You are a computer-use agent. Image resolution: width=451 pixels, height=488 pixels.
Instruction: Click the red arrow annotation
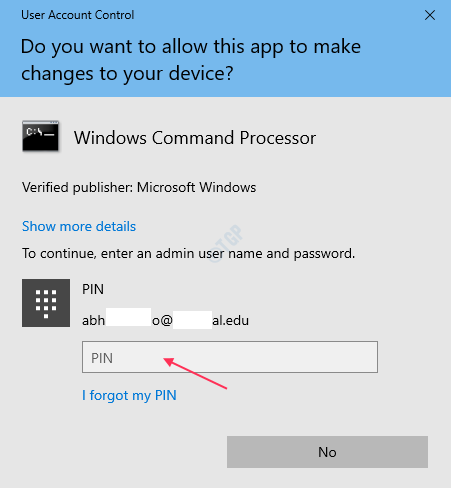pos(195,373)
